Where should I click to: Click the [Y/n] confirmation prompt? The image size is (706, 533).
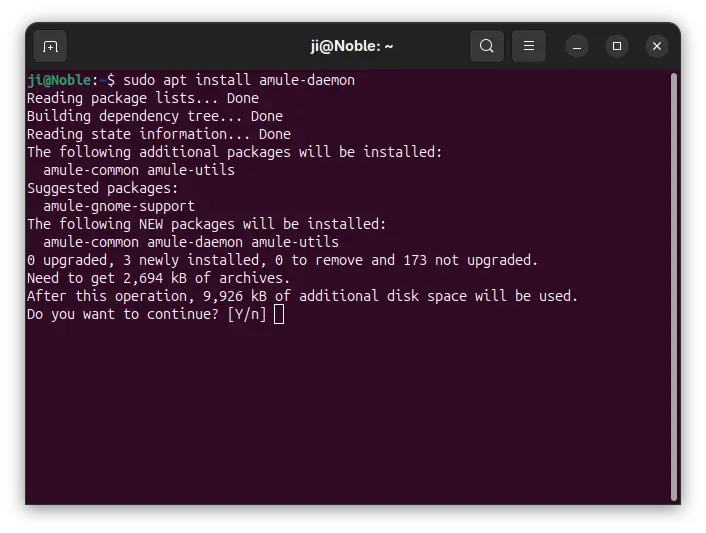247,314
